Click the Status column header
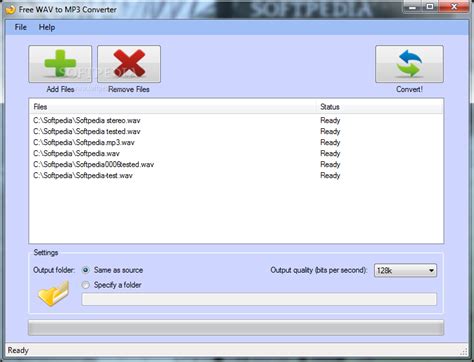474x362 pixels. (x=379, y=107)
